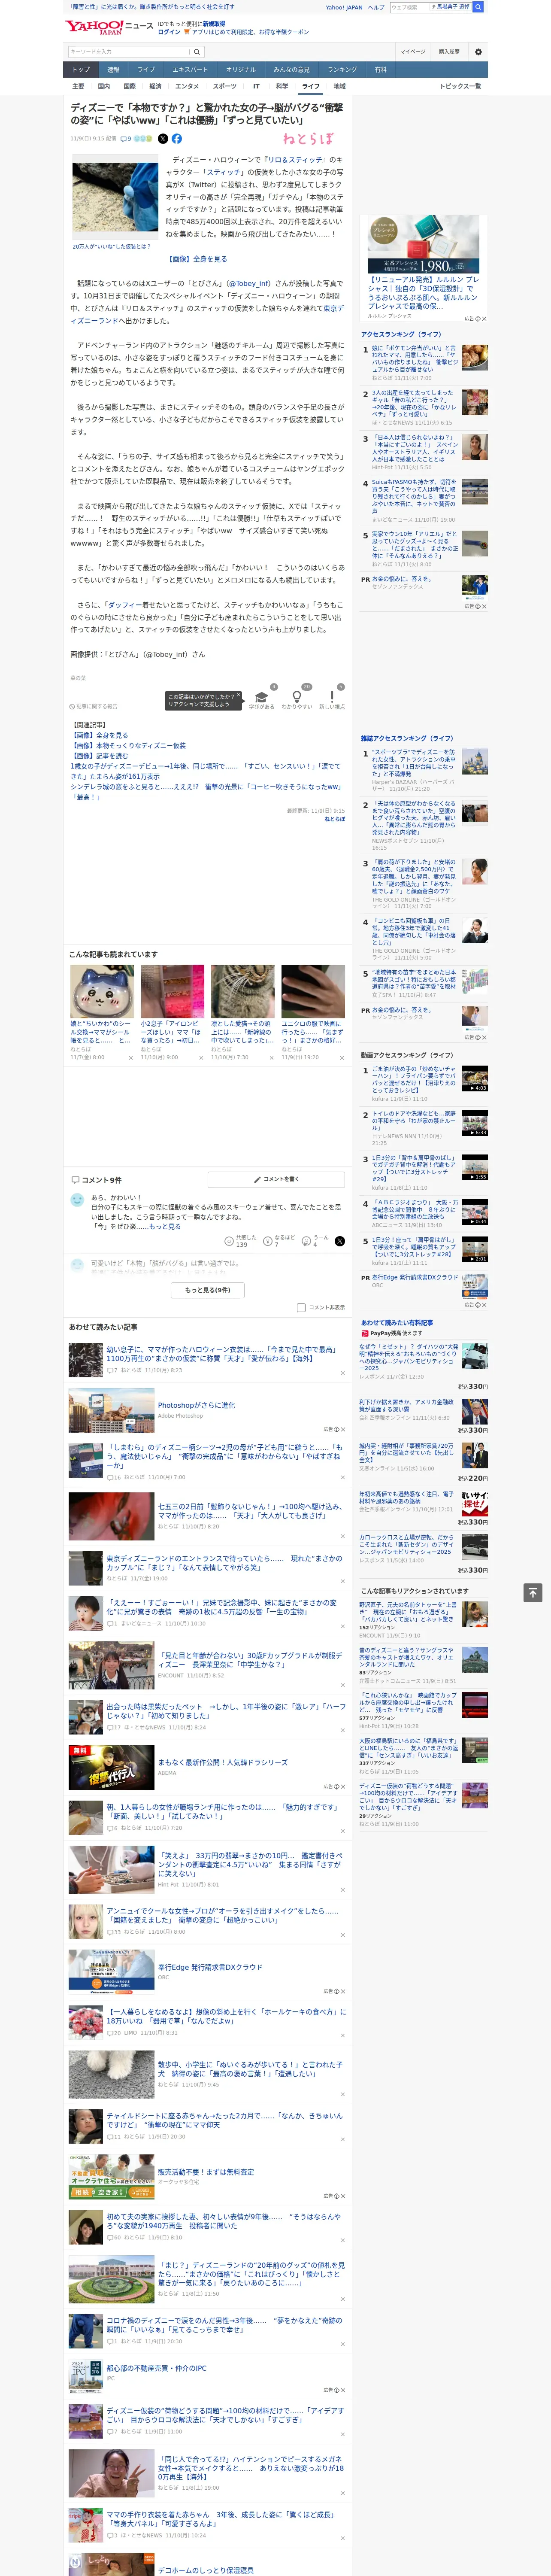Open the 有料 tab
Image resolution: width=551 pixels, height=2576 pixels.
tap(380, 70)
